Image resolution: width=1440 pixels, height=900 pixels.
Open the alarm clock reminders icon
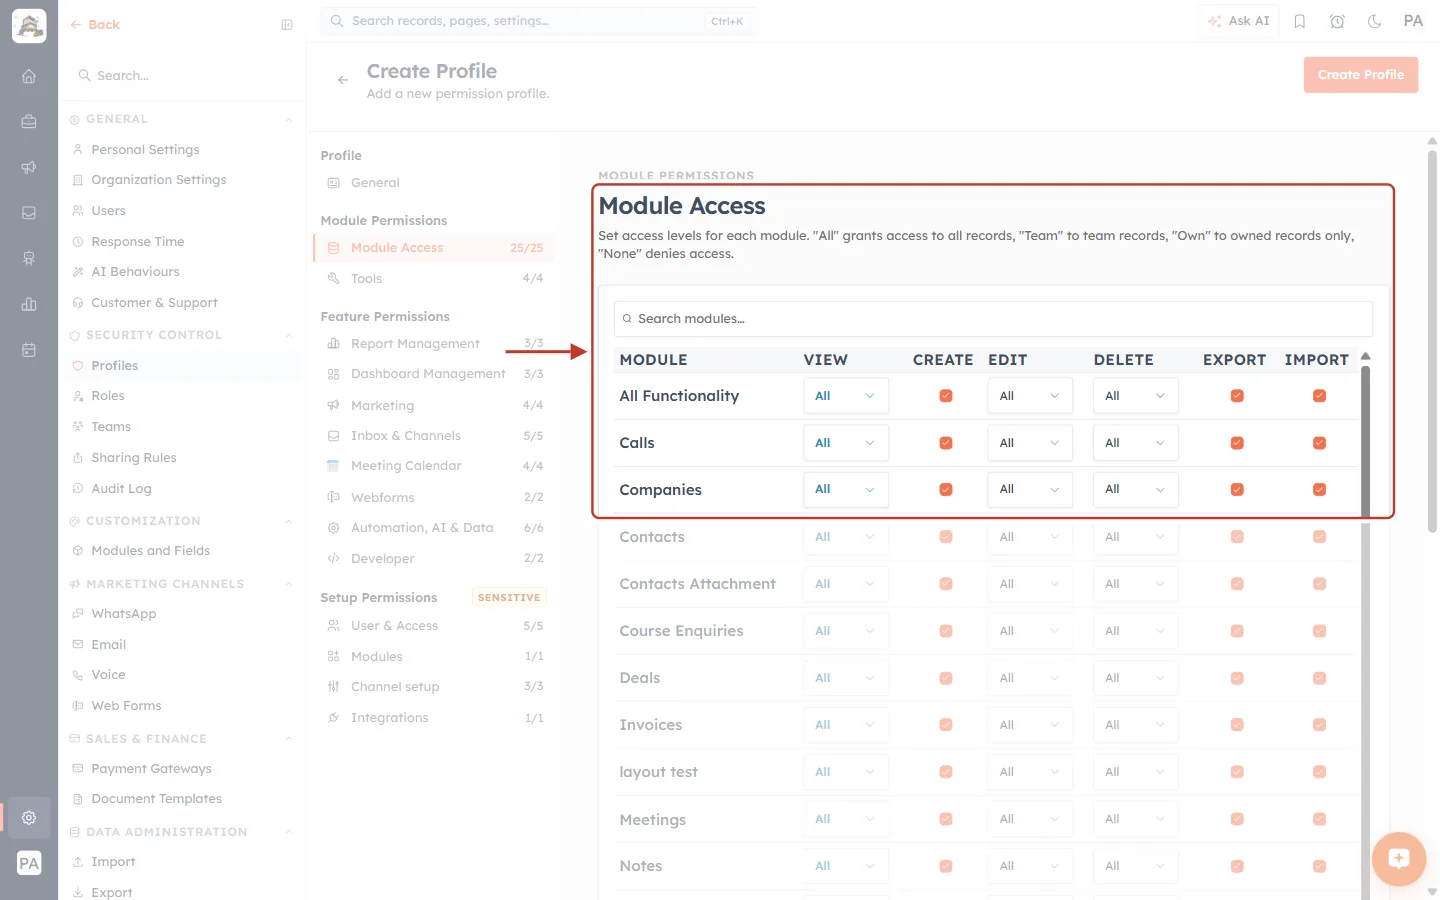click(x=1337, y=21)
